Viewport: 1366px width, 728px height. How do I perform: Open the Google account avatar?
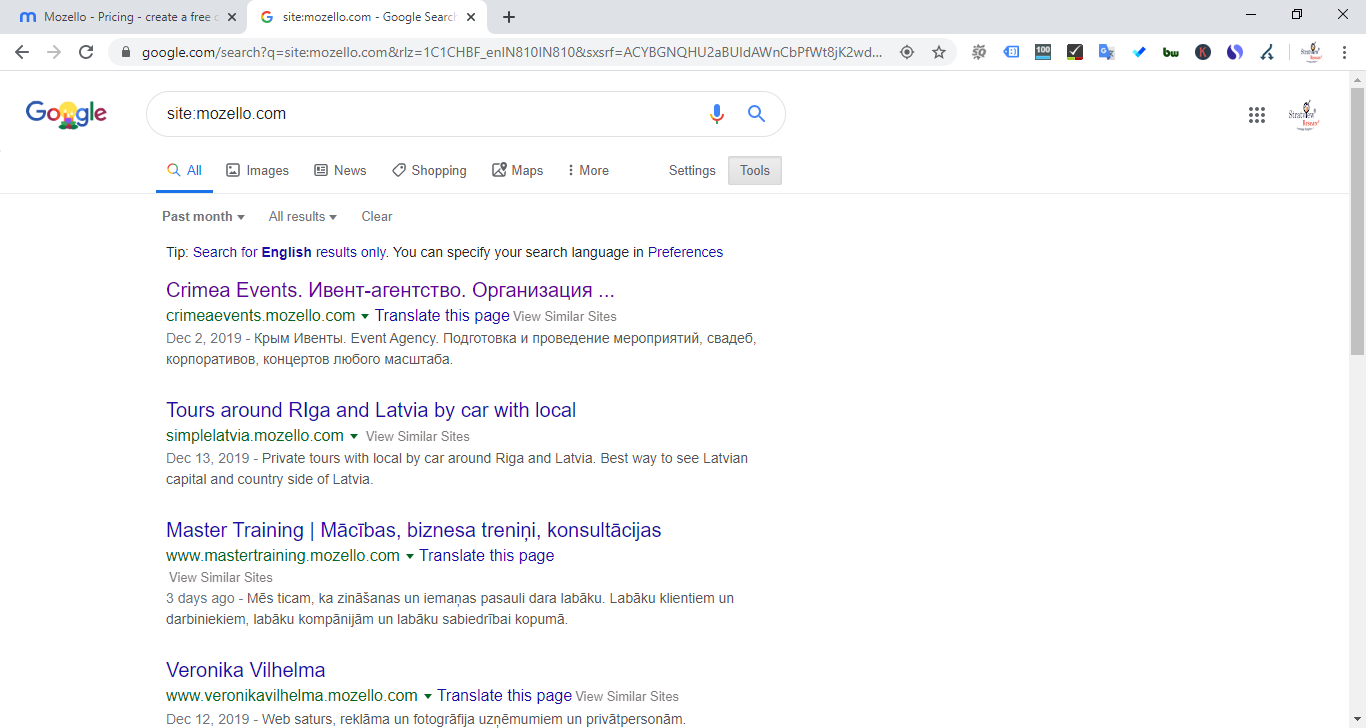[1303, 115]
